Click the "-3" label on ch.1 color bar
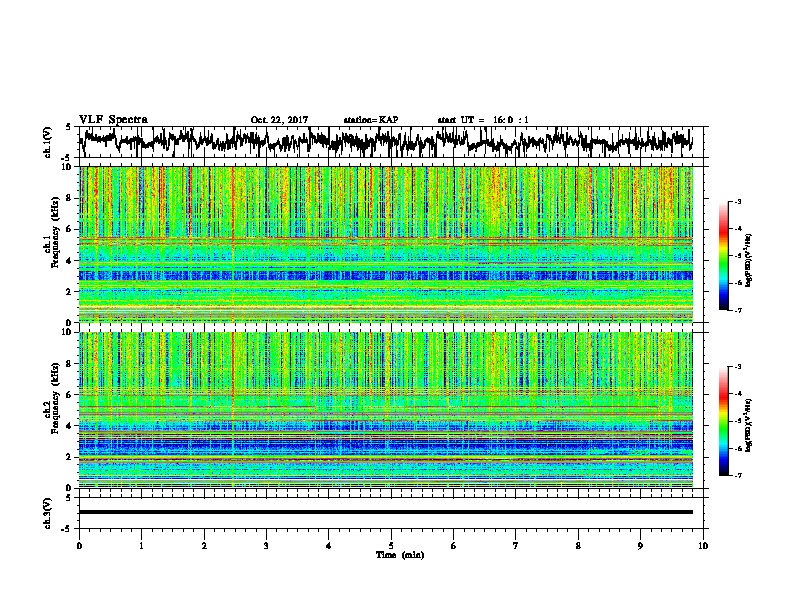Image resolution: width=792 pixels, height=612 pixels. 738,201
